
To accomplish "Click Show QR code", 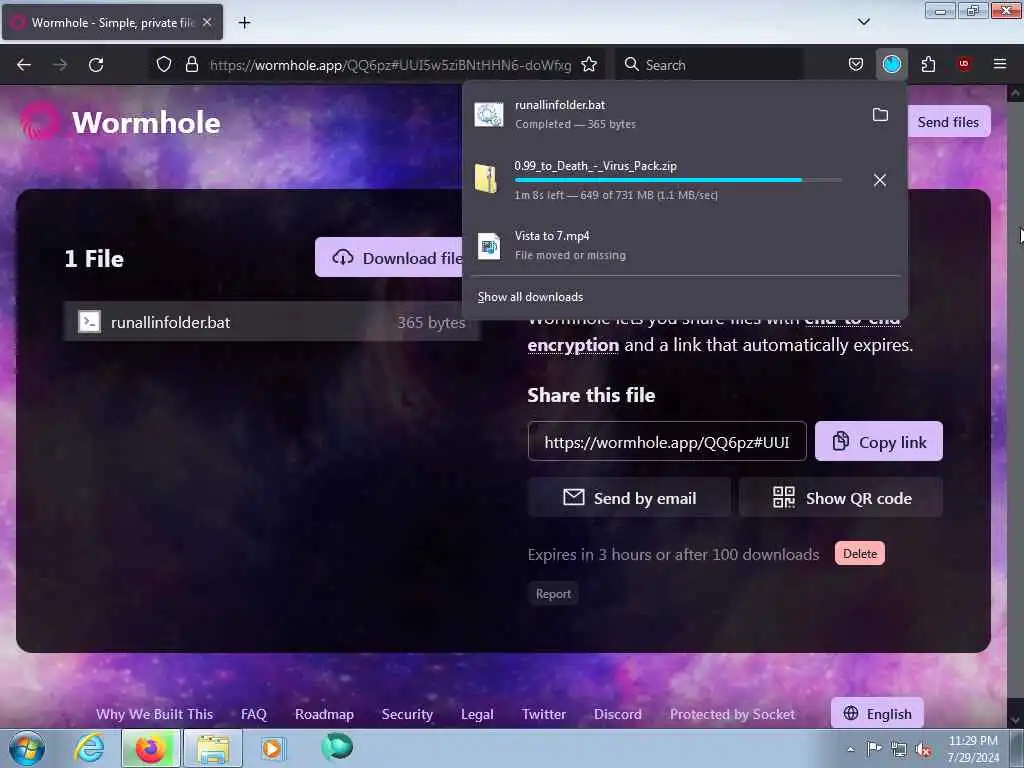I will (x=841, y=498).
